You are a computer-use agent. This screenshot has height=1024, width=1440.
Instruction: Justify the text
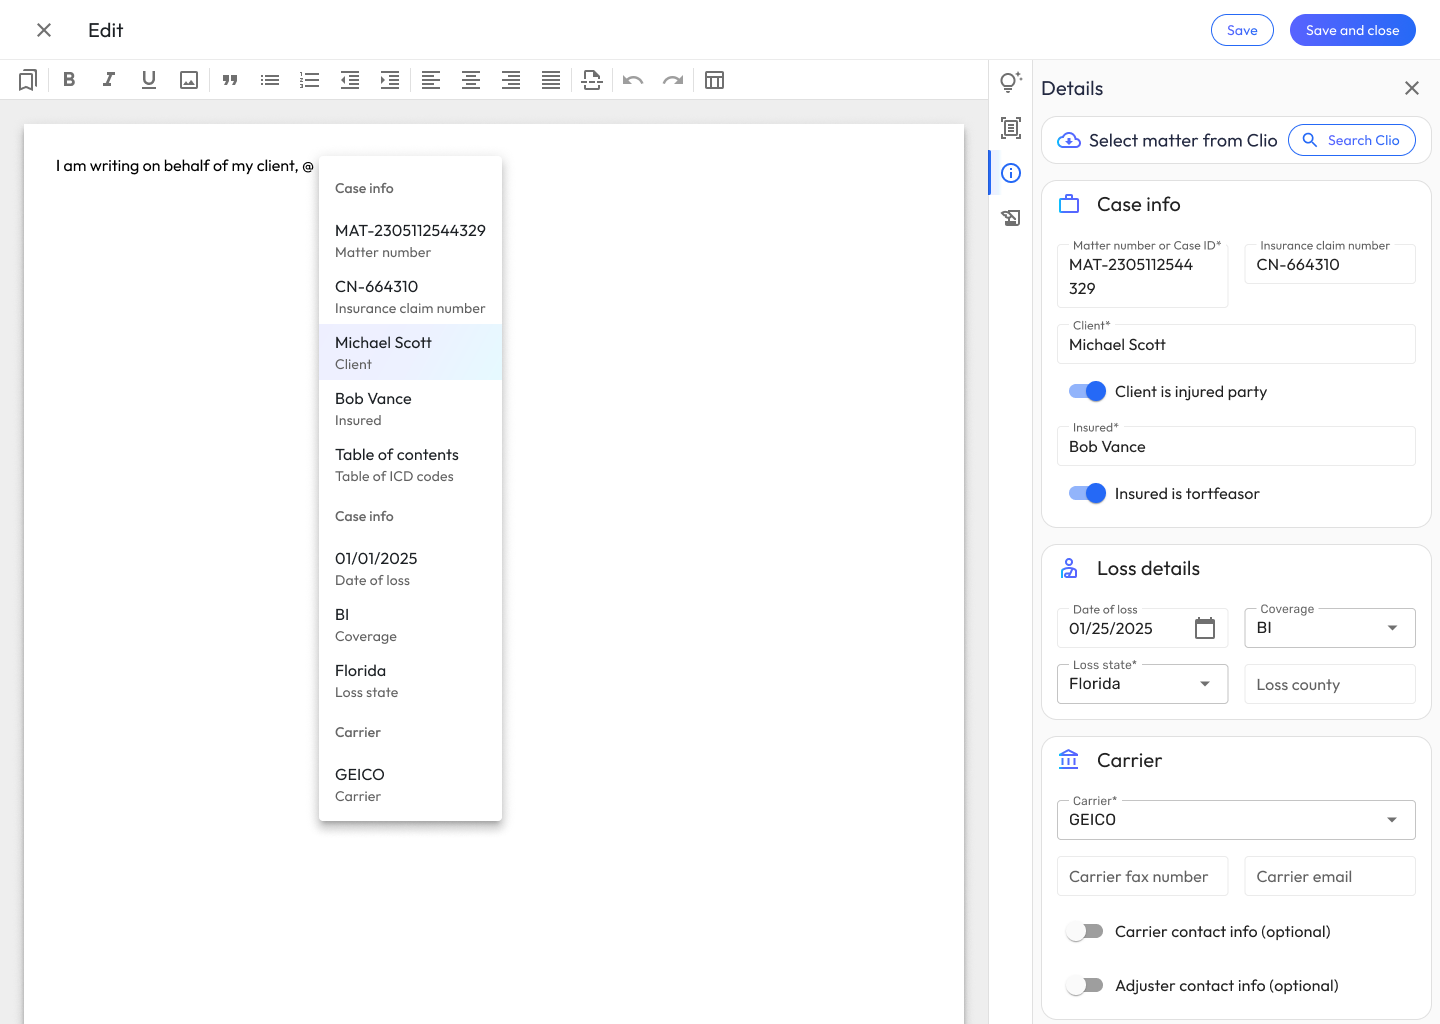[551, 80]
